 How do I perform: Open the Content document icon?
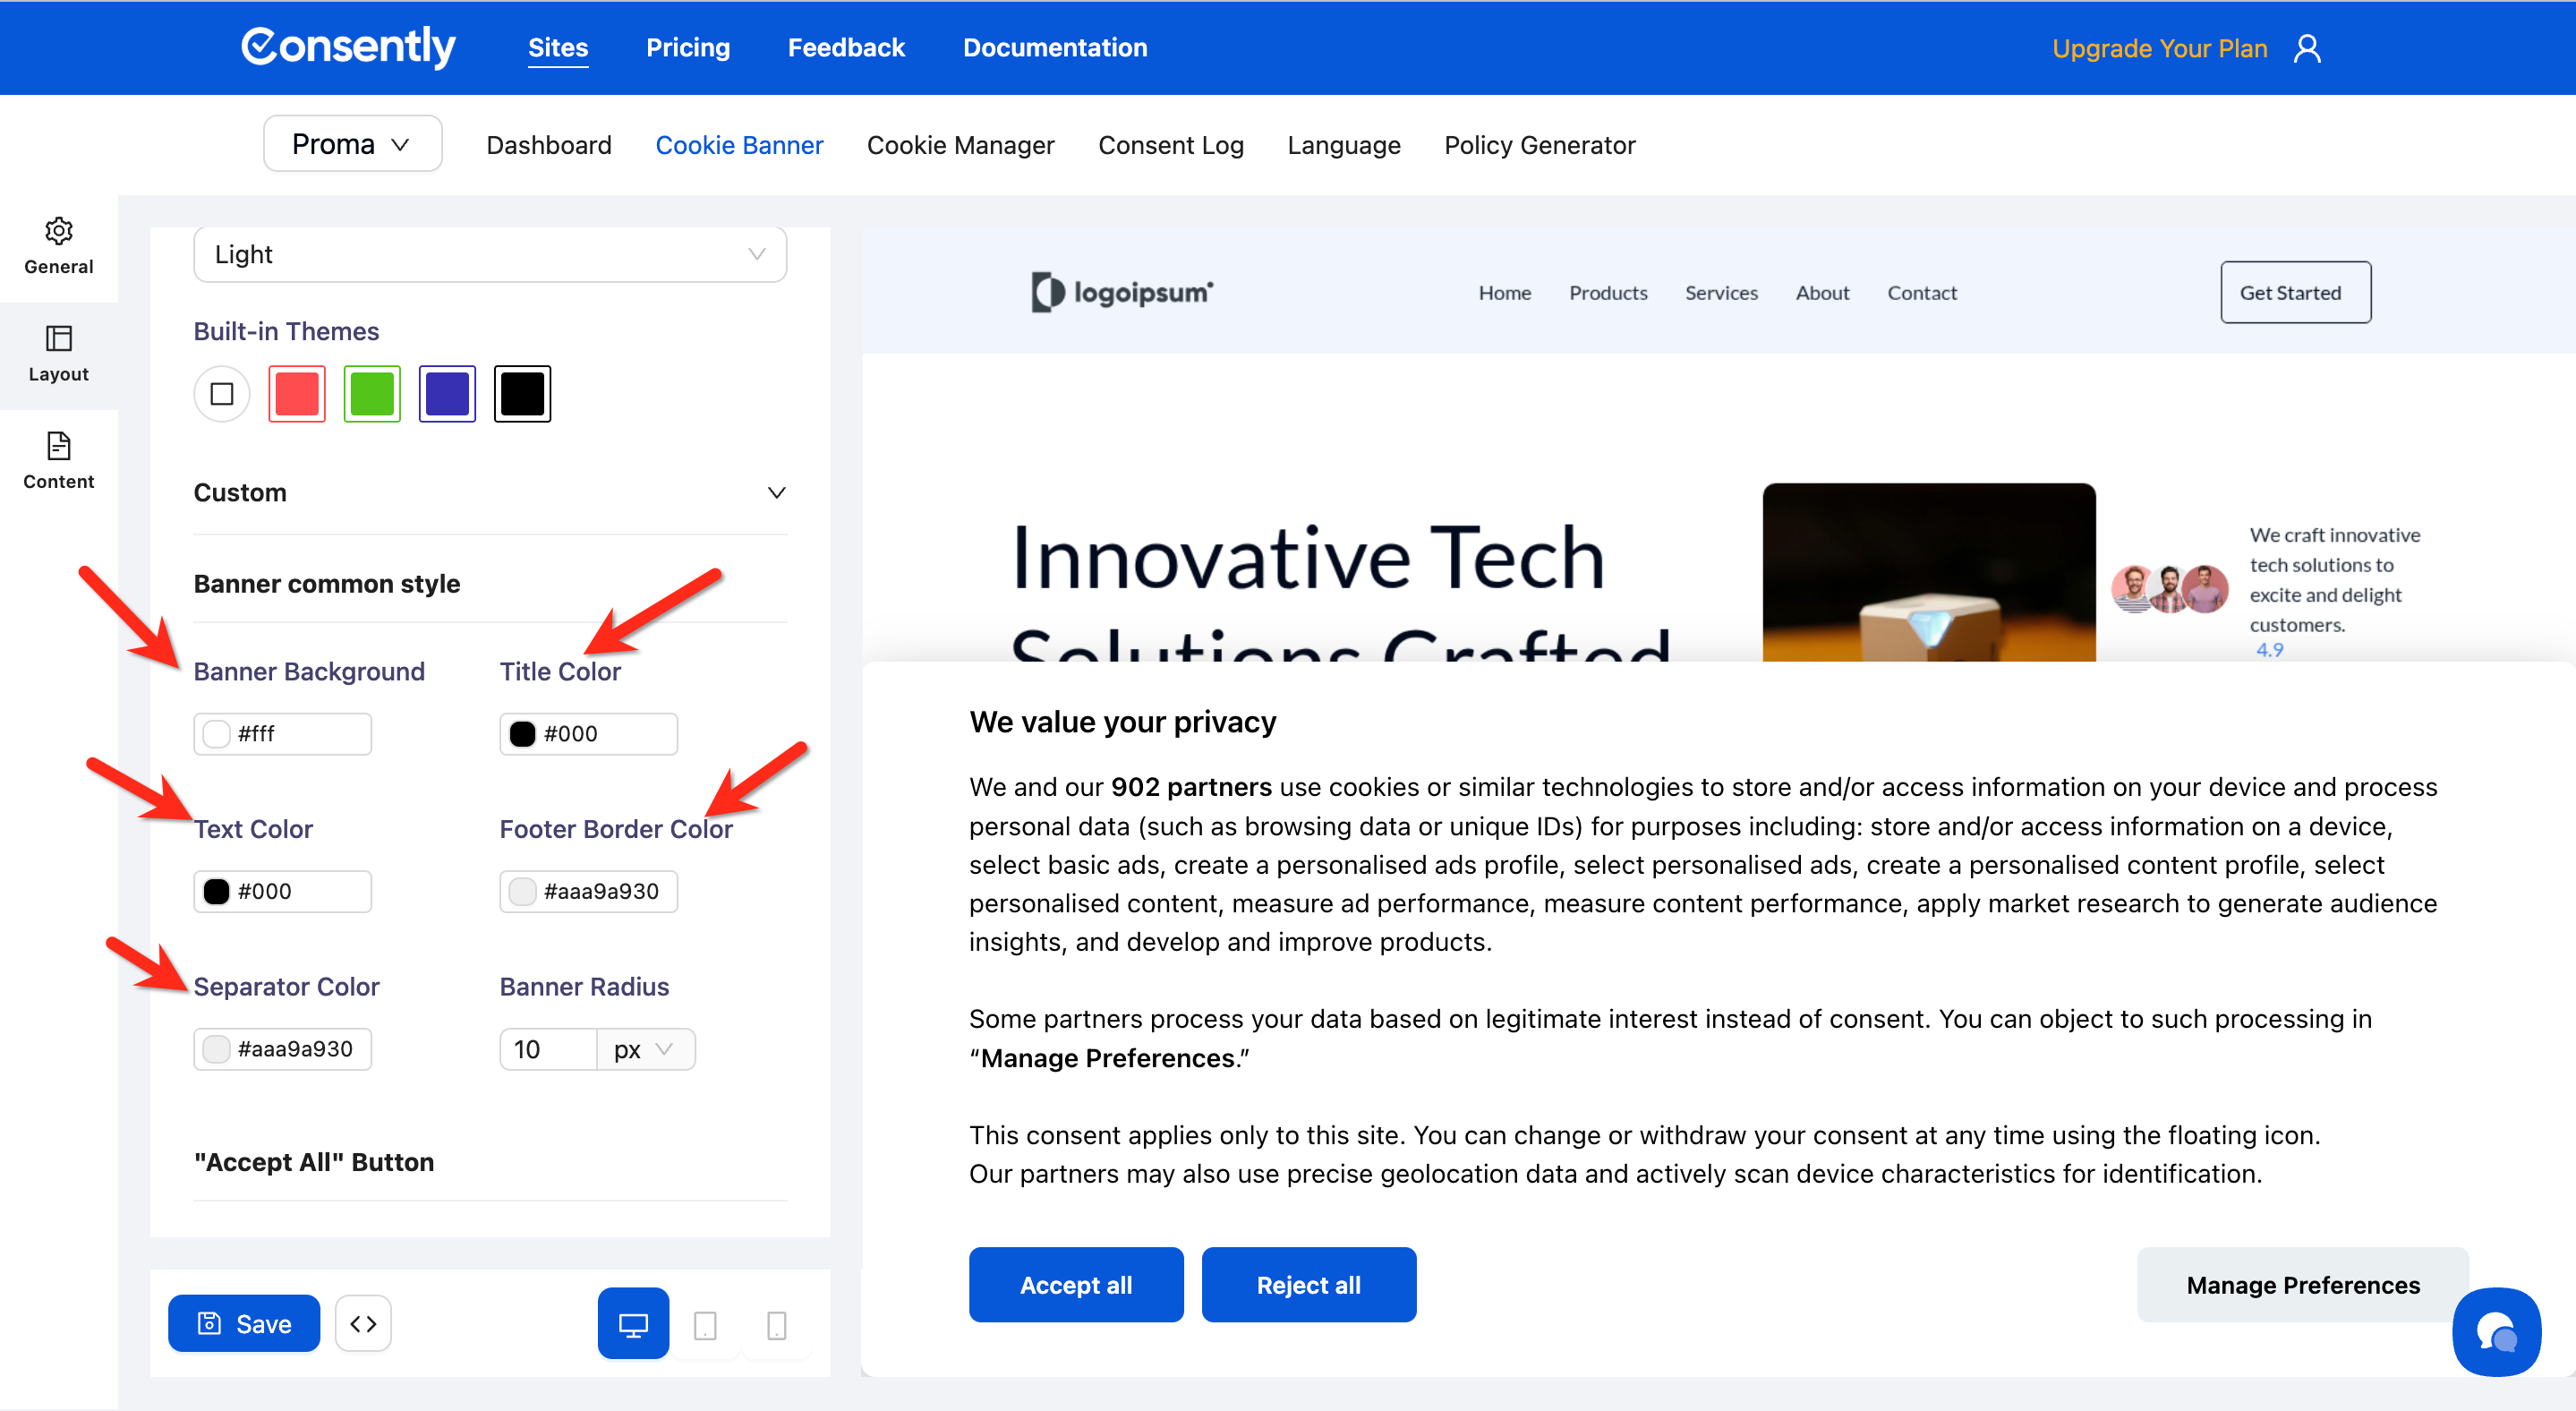click(x=58, y=446)
